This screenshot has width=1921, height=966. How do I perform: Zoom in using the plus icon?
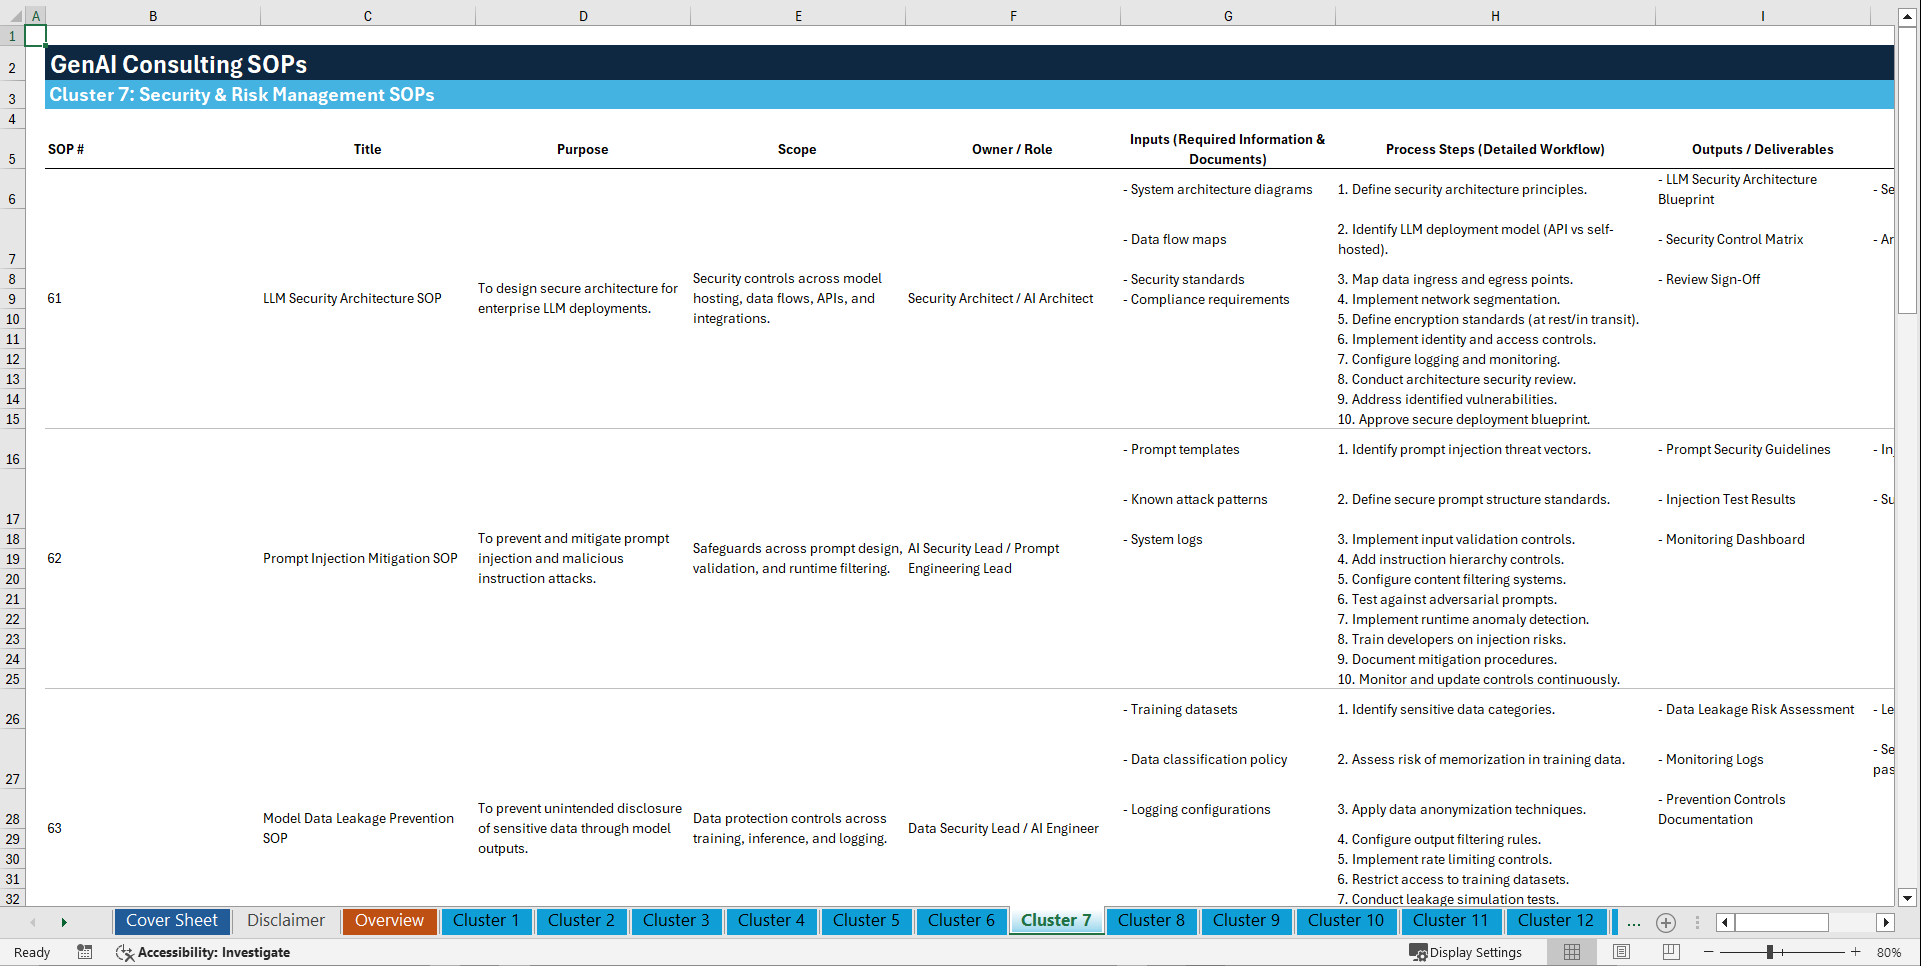pos(1857,952)
